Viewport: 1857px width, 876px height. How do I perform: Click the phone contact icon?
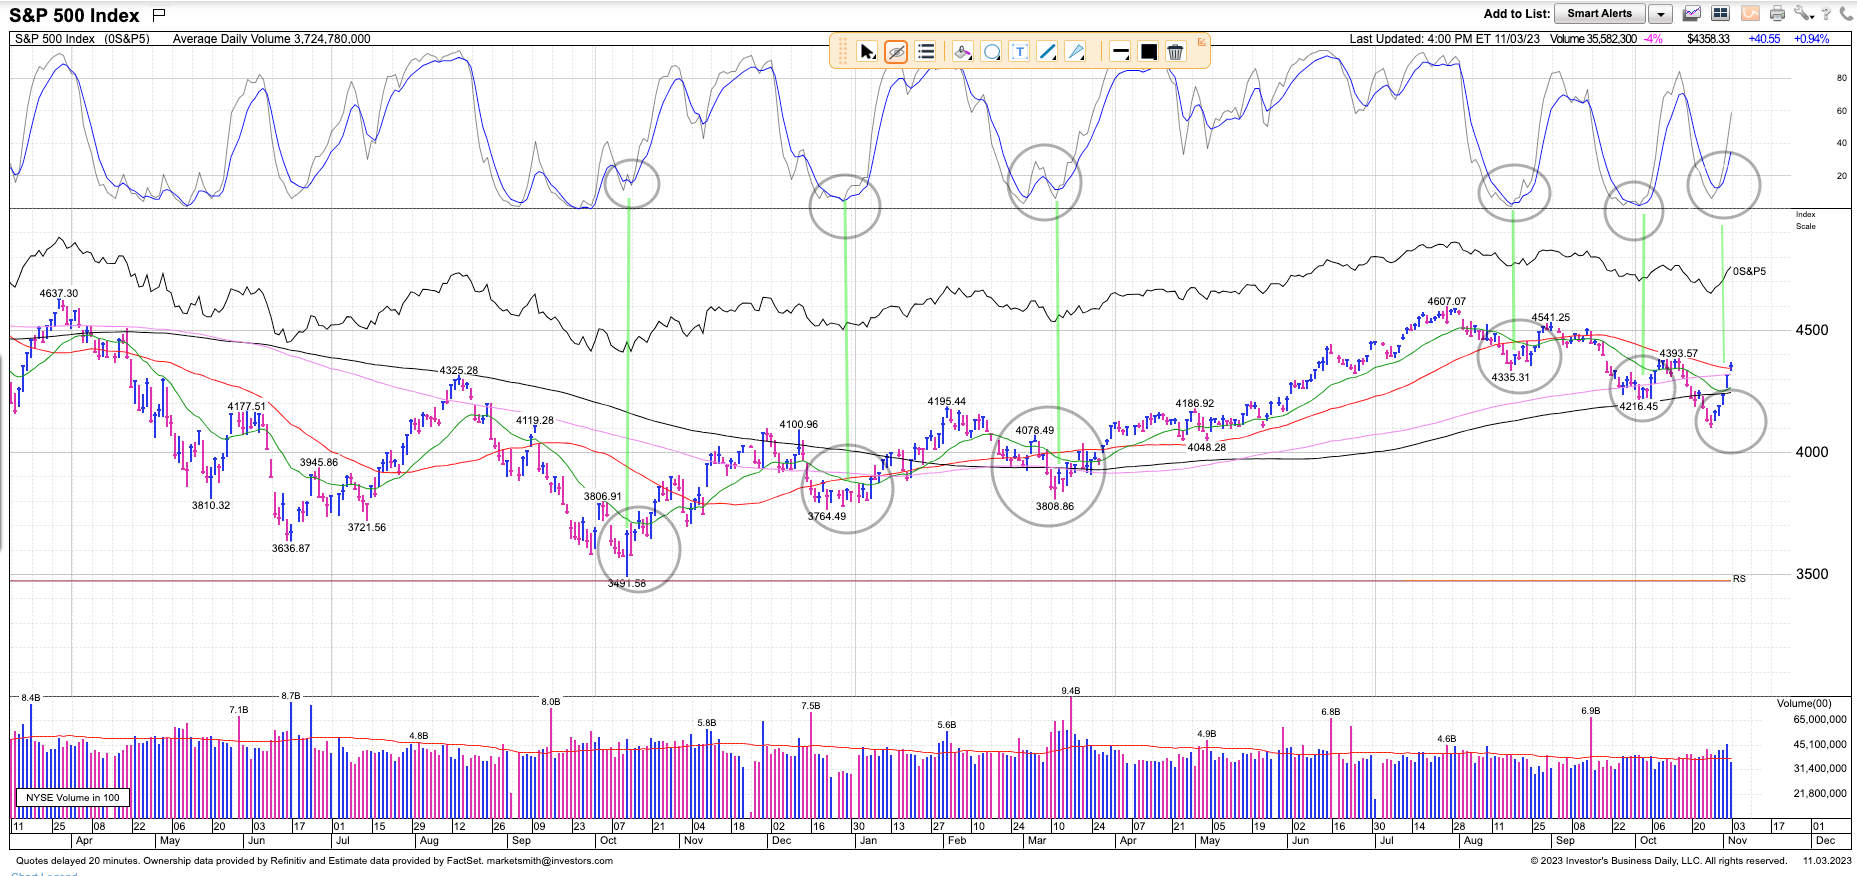(1846, 13)
